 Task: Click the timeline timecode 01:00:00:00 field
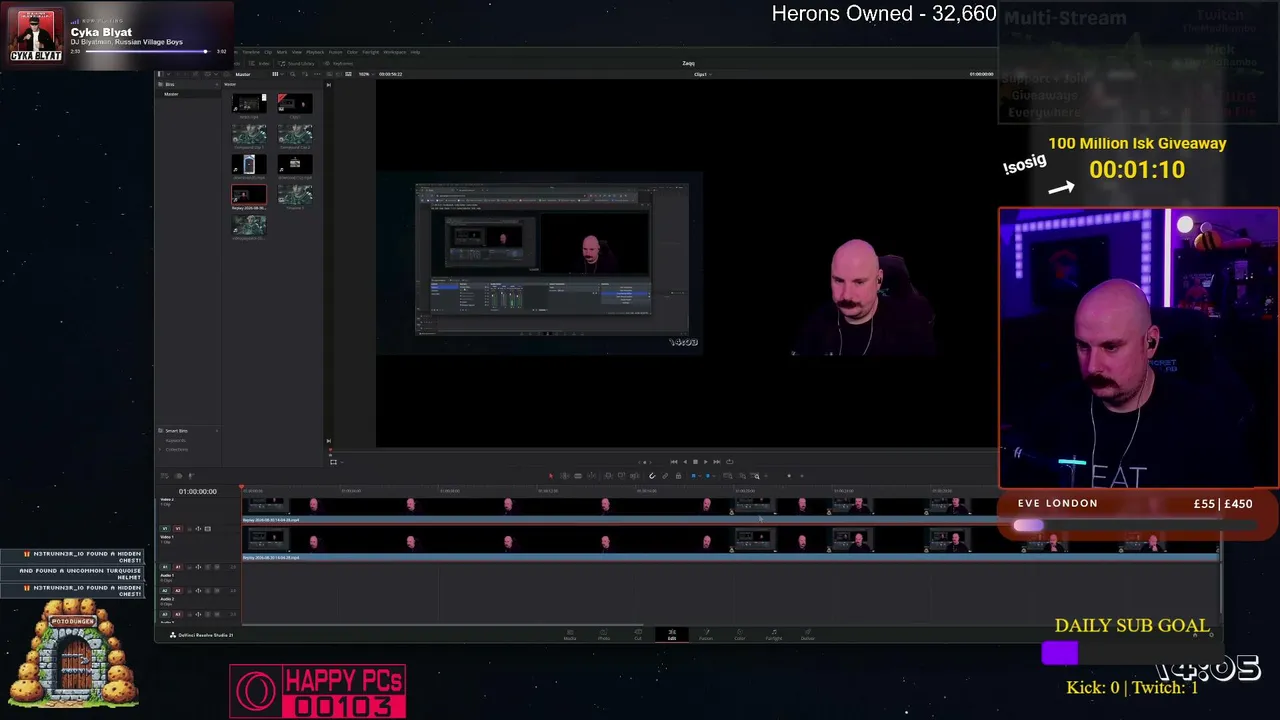pos(198,492)
